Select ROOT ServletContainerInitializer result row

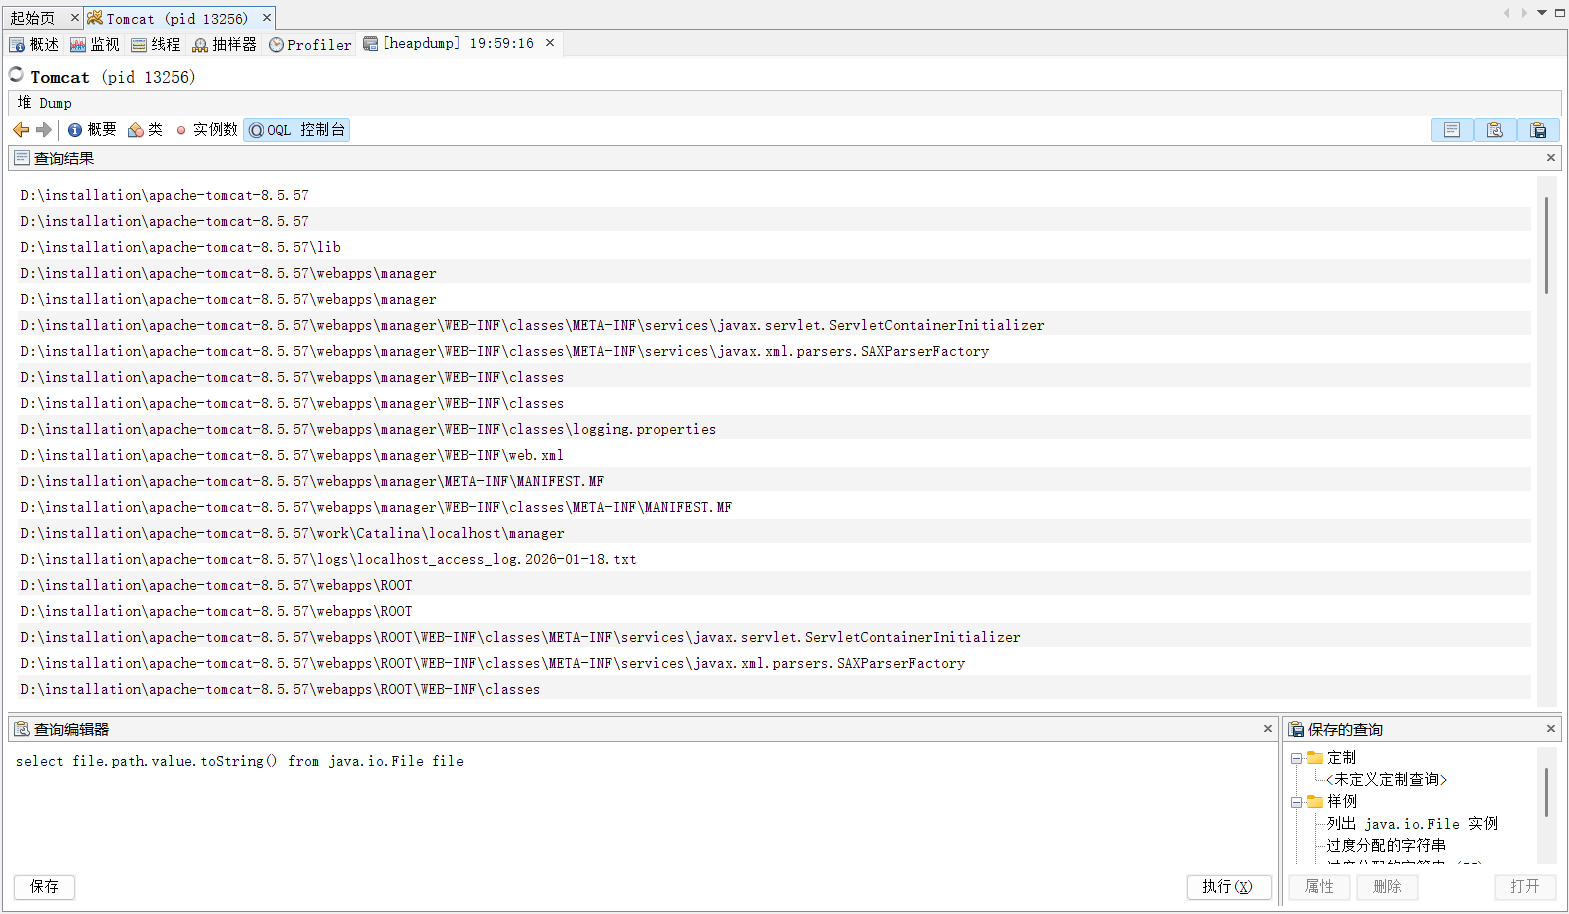(x=774, y=637)
